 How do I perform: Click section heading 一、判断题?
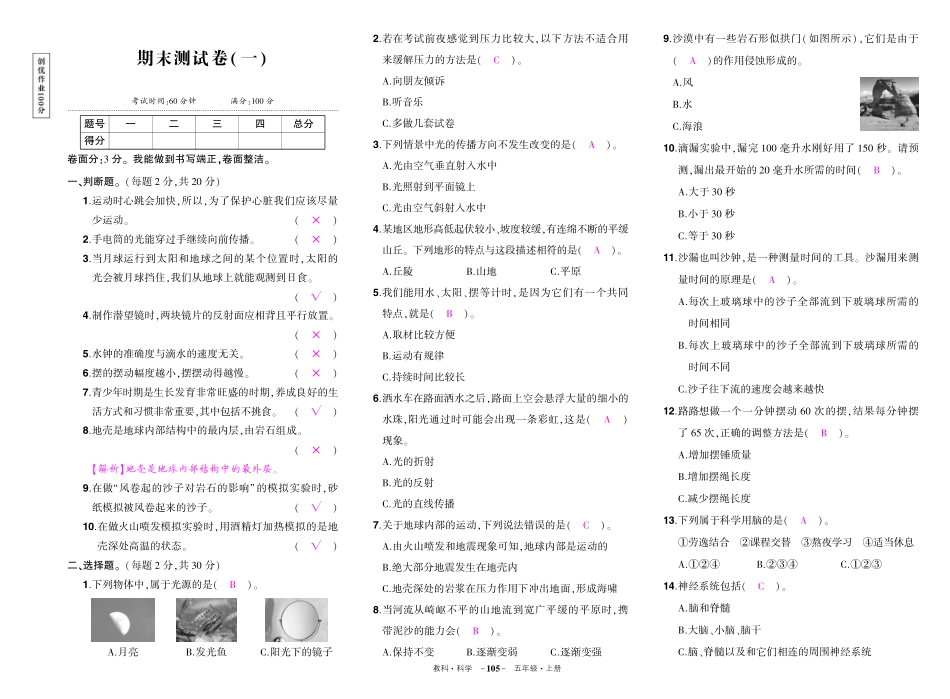tap(92, 181)
